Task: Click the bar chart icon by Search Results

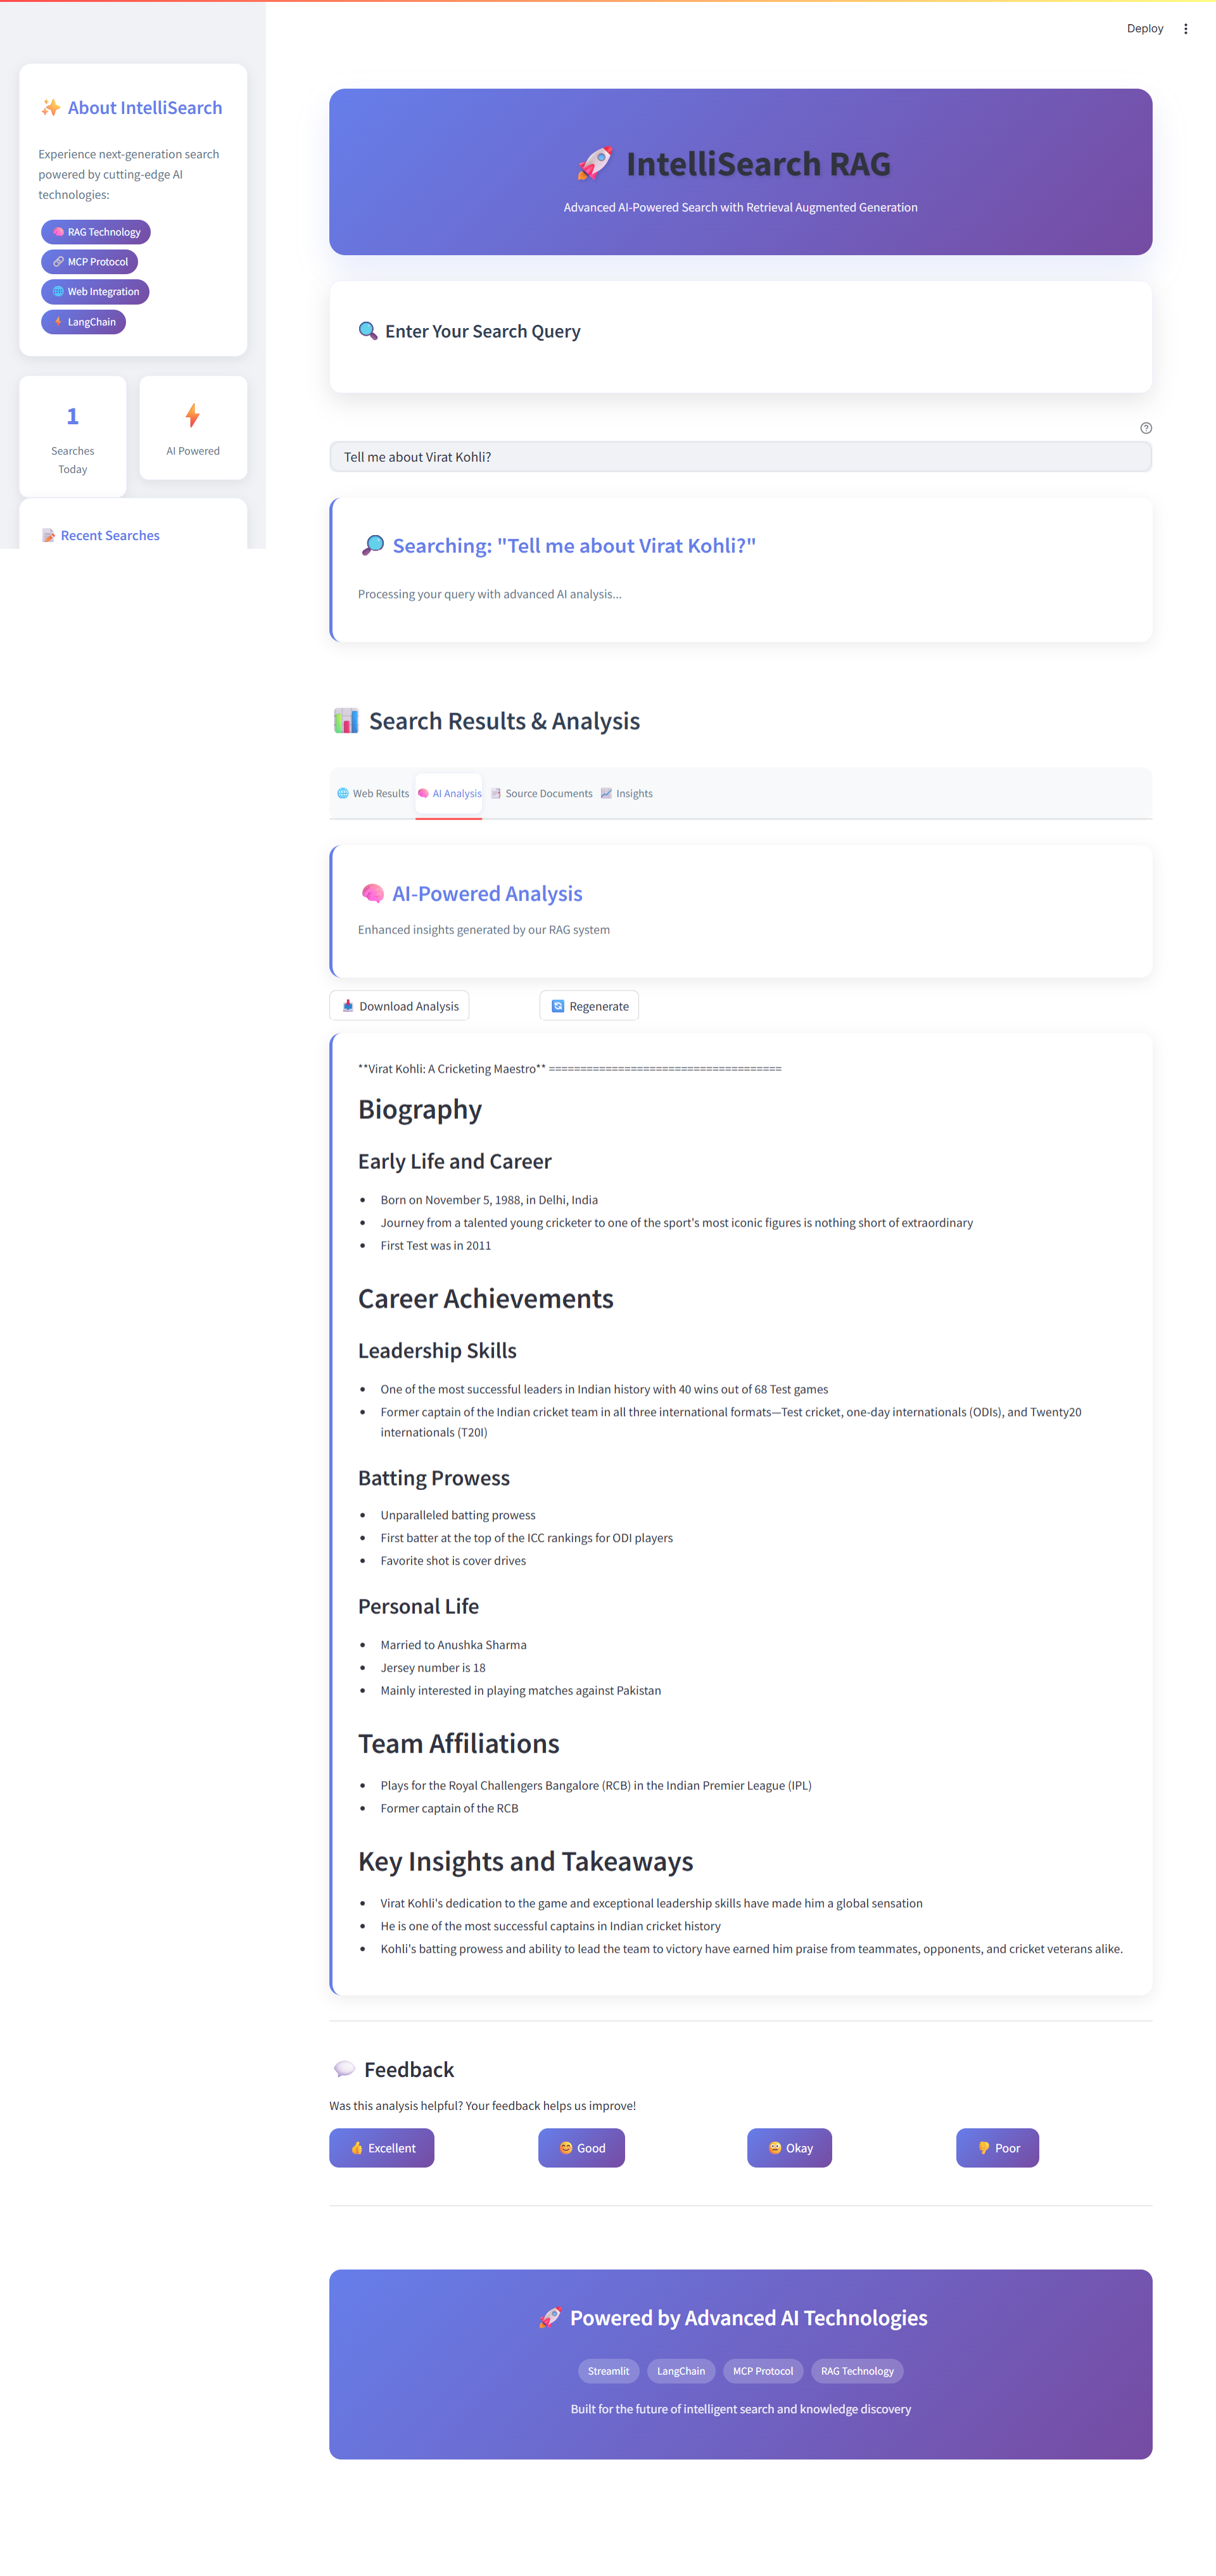Action: pyautogui.click(x=346, y=720)
